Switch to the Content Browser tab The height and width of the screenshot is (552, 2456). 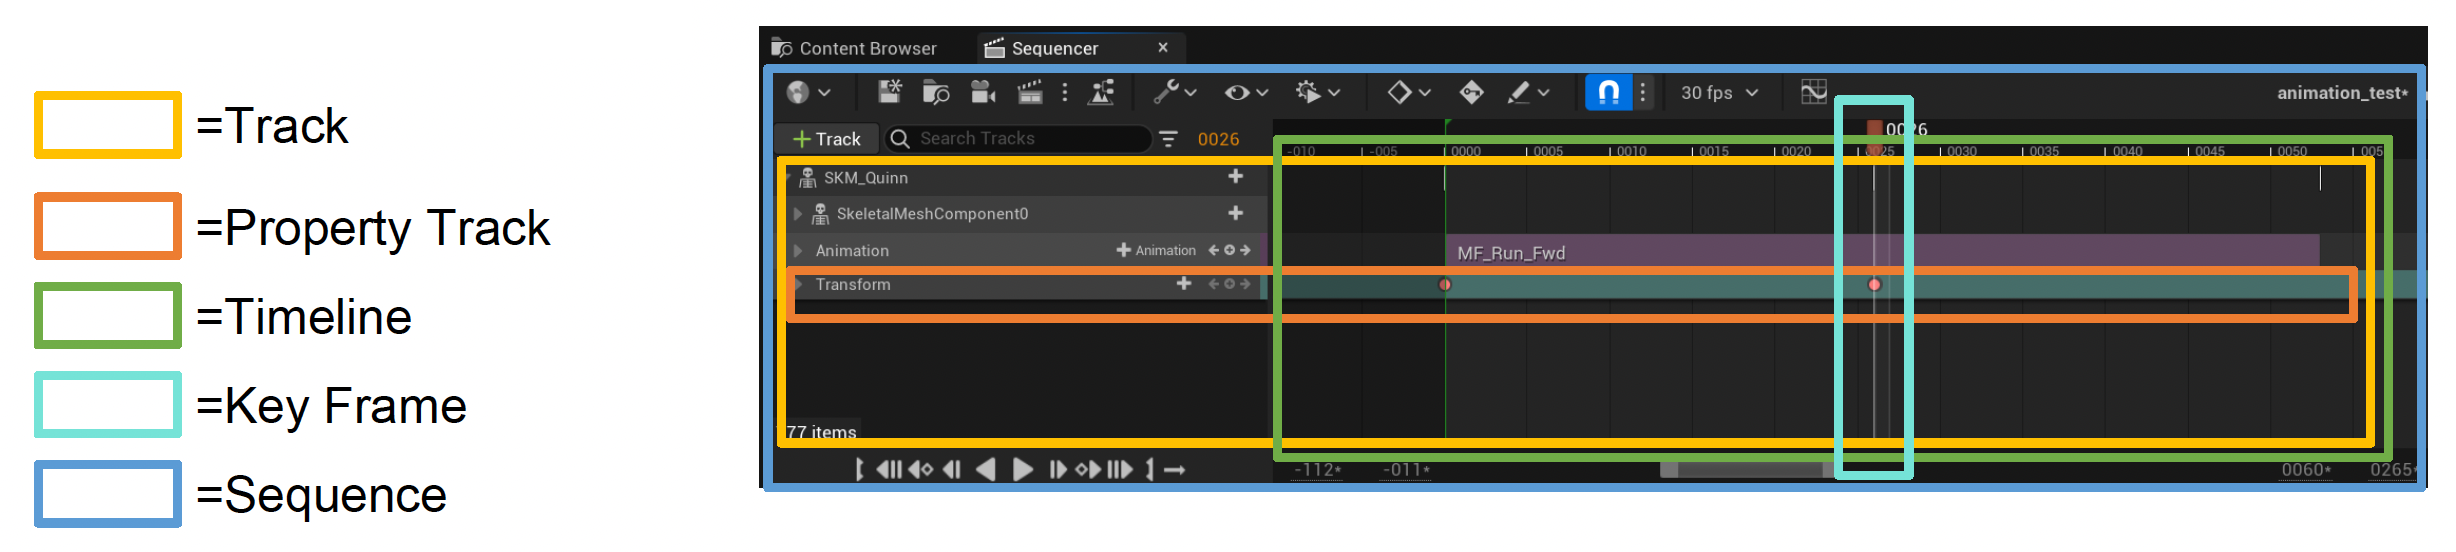click(x=855, y=48)
